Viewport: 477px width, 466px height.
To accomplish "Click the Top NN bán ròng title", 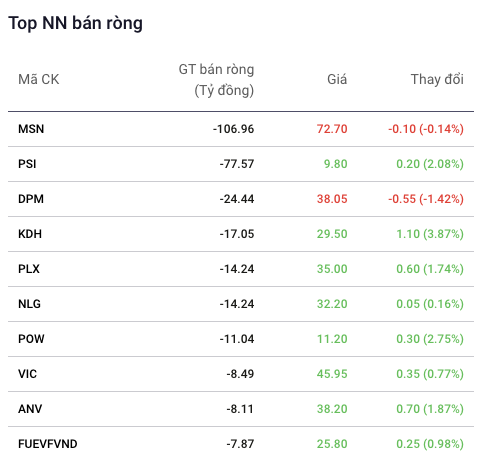I will (x=75, y=23).
